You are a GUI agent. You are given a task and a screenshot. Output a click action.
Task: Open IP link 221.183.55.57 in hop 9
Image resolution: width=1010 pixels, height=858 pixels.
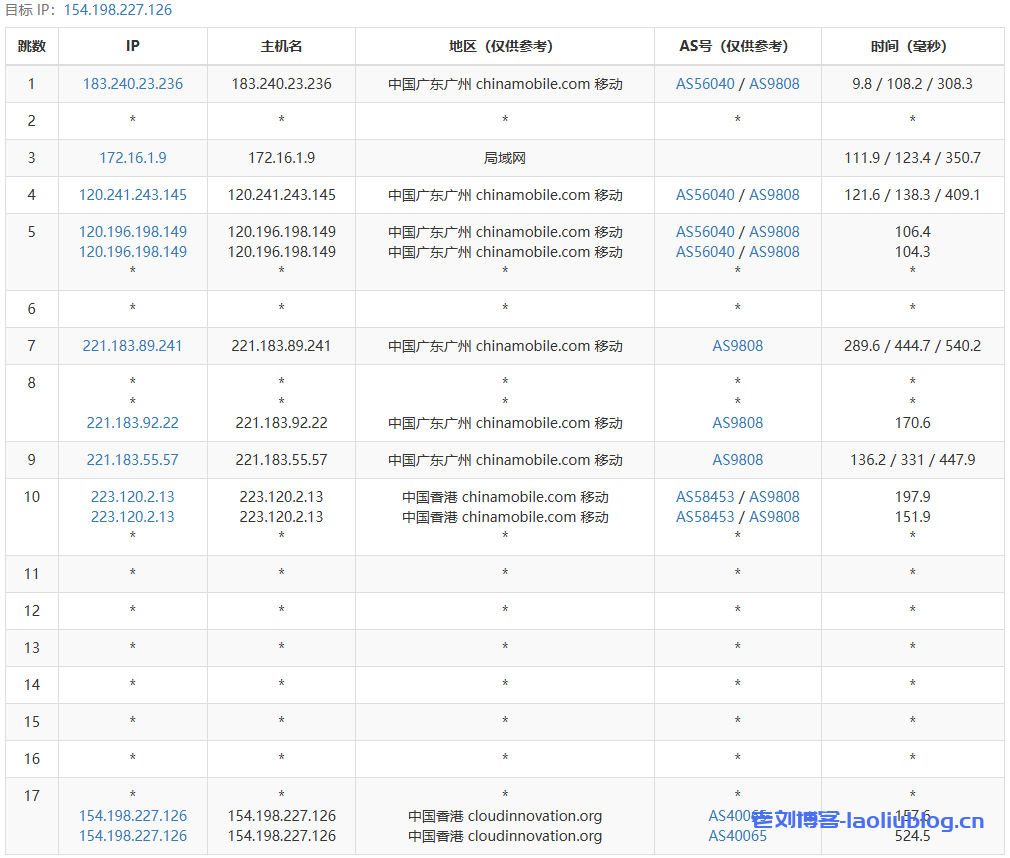click(133, 460)
